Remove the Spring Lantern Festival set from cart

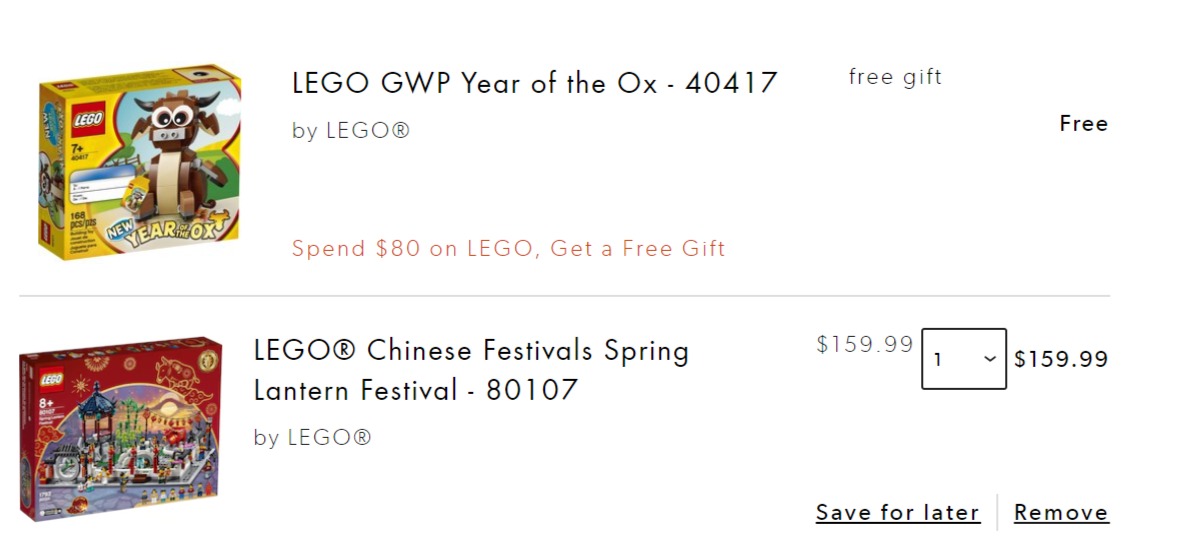click(1061, 512)
